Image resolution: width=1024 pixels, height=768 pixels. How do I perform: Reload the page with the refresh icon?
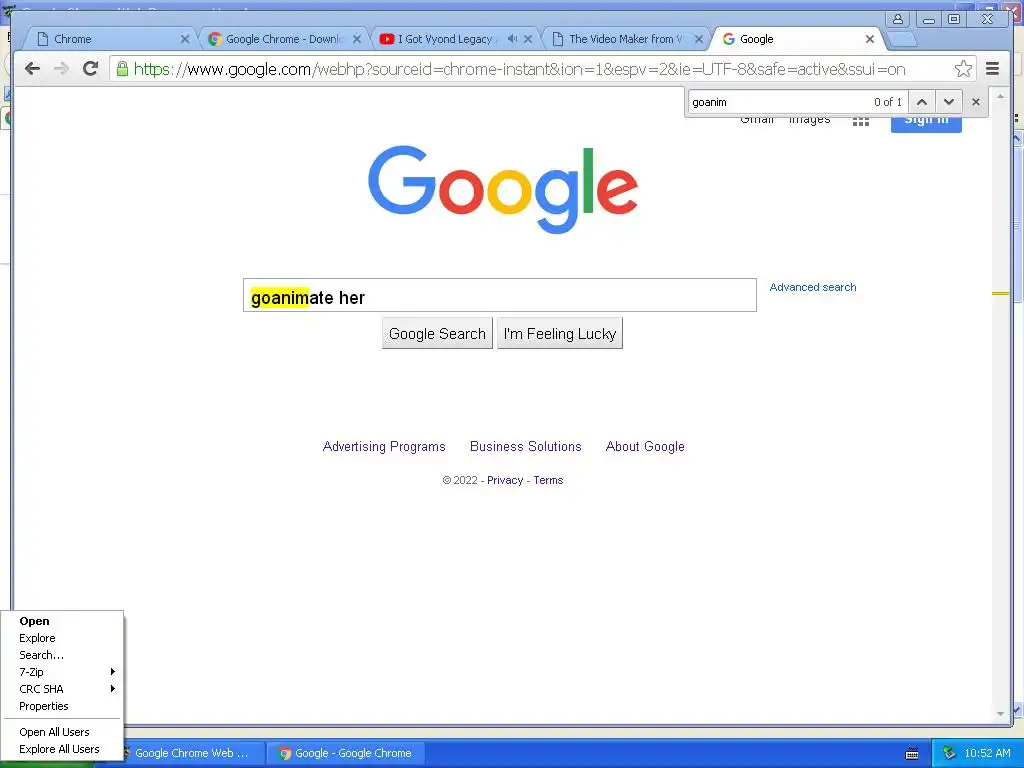[91, 69]
